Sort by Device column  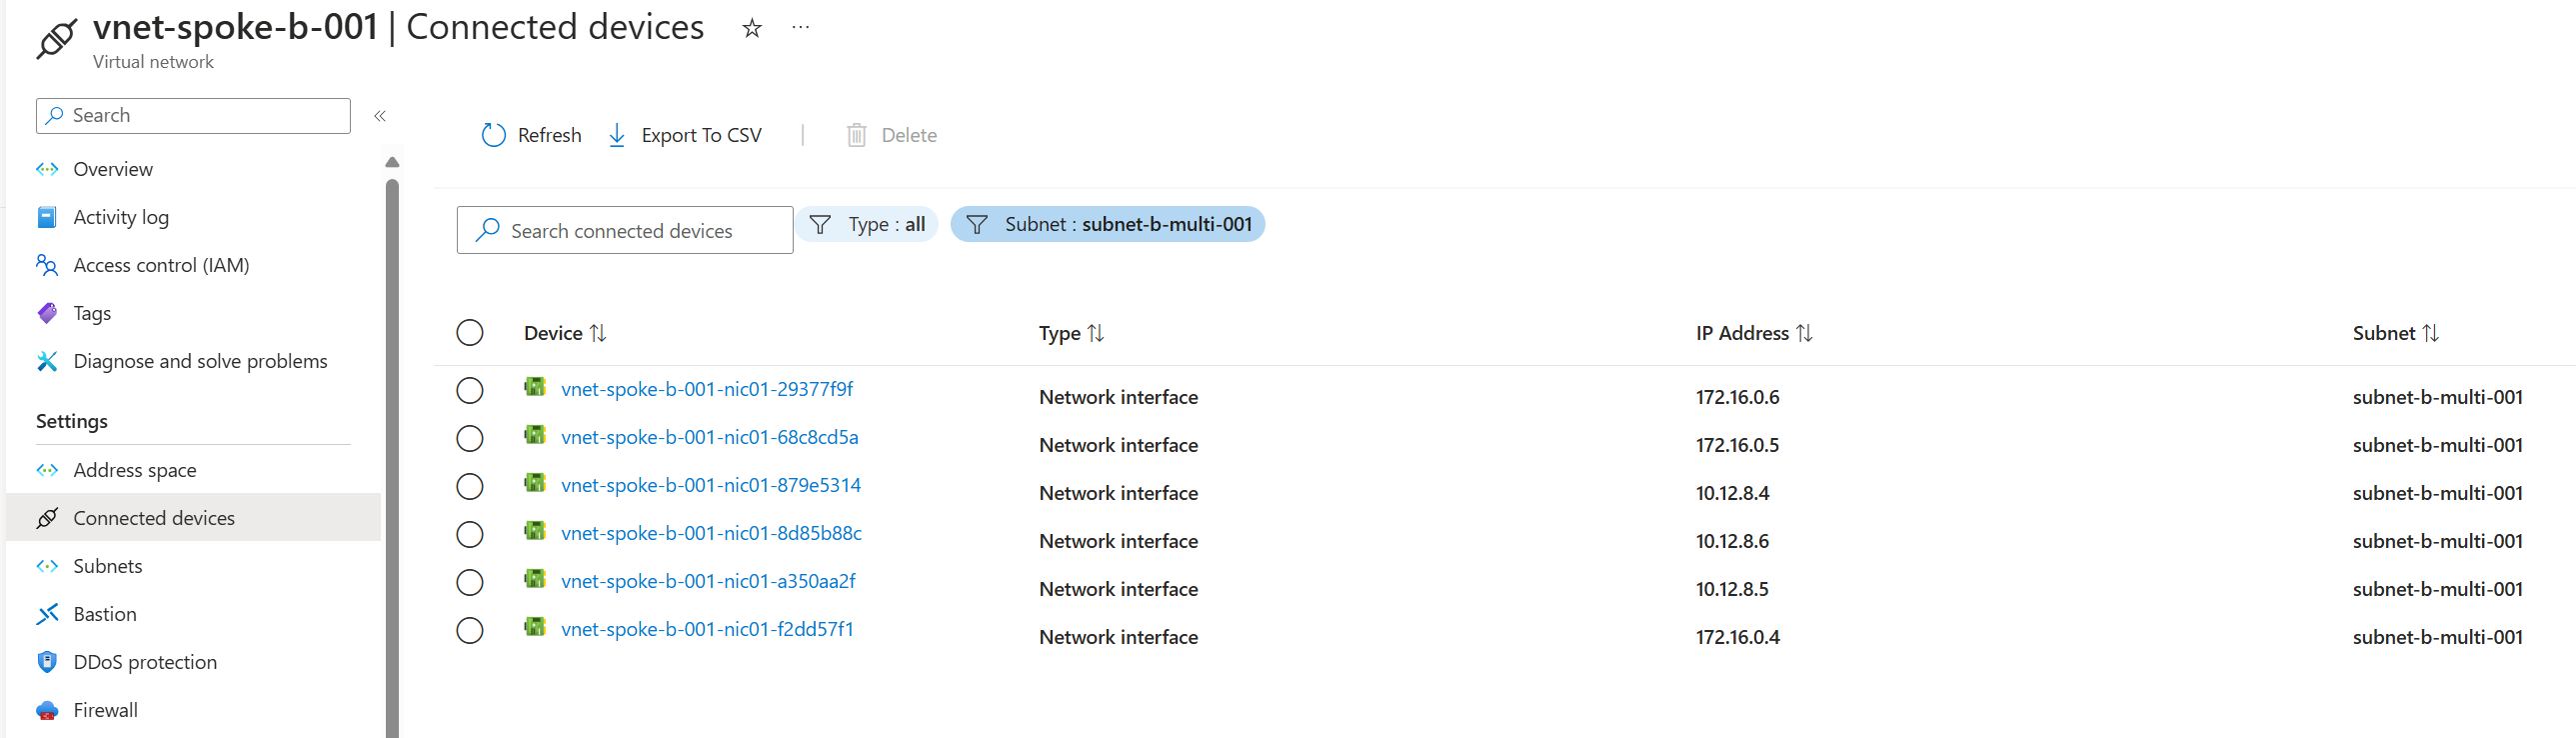click(565, 333)
